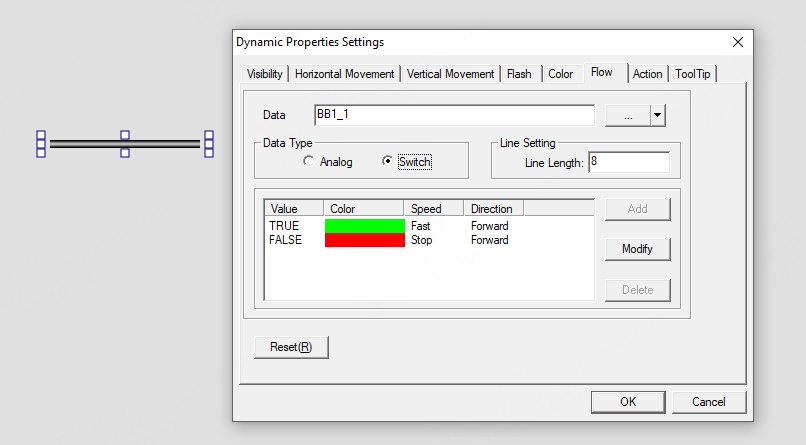This screenshot has height=445, width=806.
Task: Switch to the Visibility tab
Action: (265, 74)
